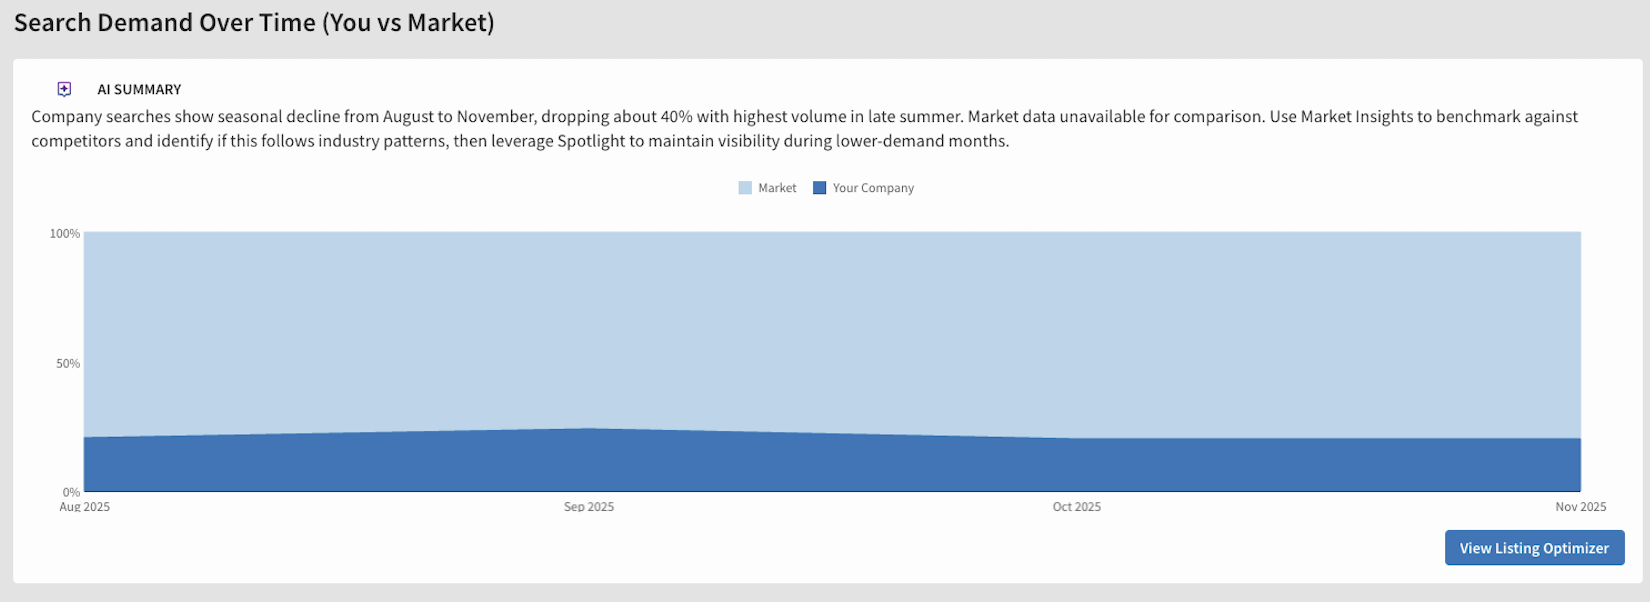The width and height of the screenshot is (1650, 602).
Task: Click the Aug 2025 axis label
Action: (85, 507)
